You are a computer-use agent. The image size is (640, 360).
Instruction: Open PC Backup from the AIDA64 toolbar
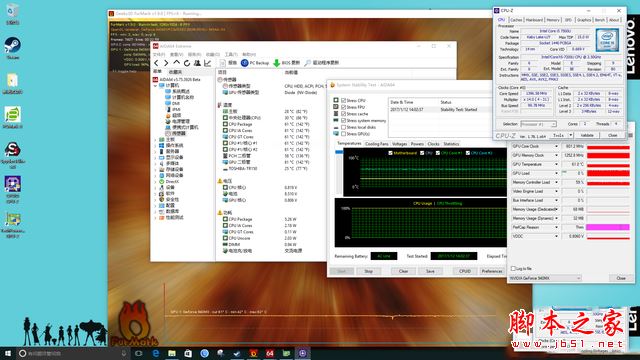click(x=255, y=63)
